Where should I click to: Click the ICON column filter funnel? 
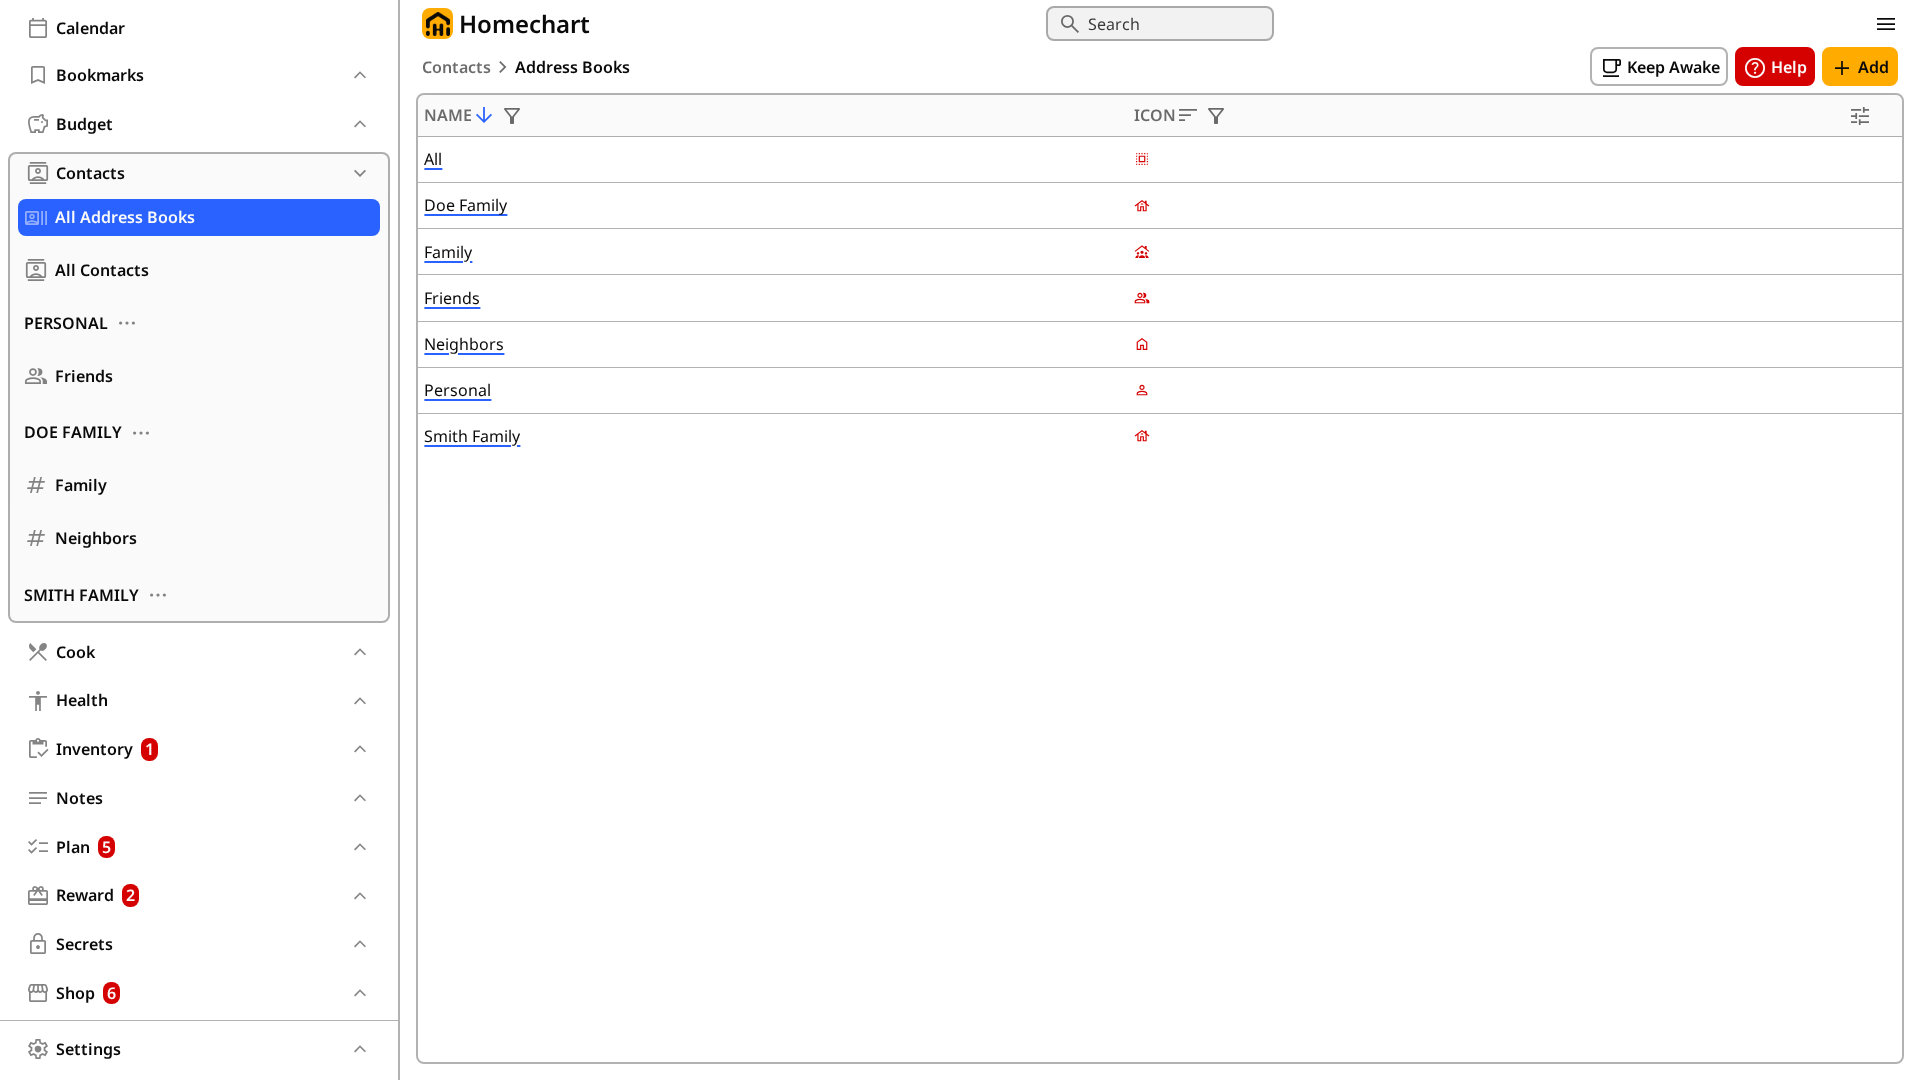(1216, 116)
